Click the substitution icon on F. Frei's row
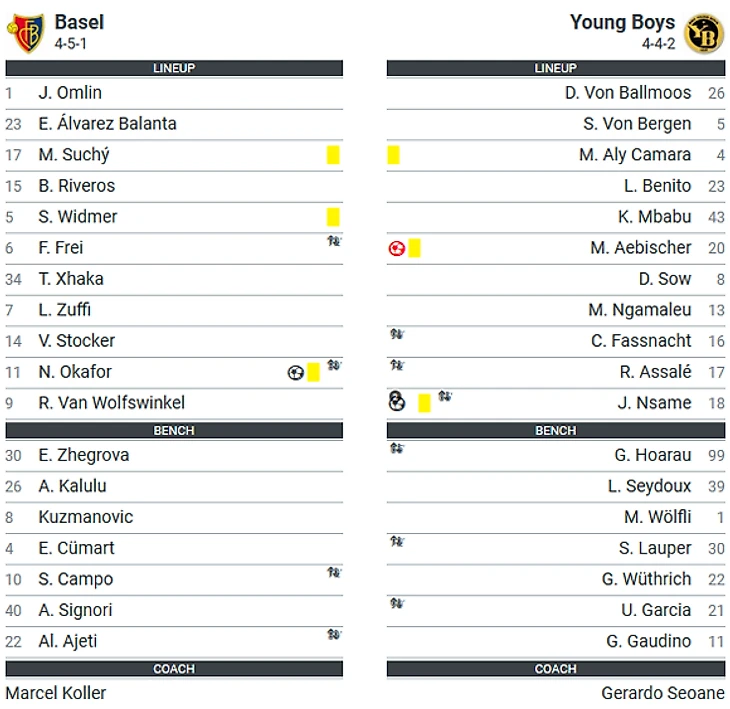Viewport: 730px width, 709px height. coord(334,241)
